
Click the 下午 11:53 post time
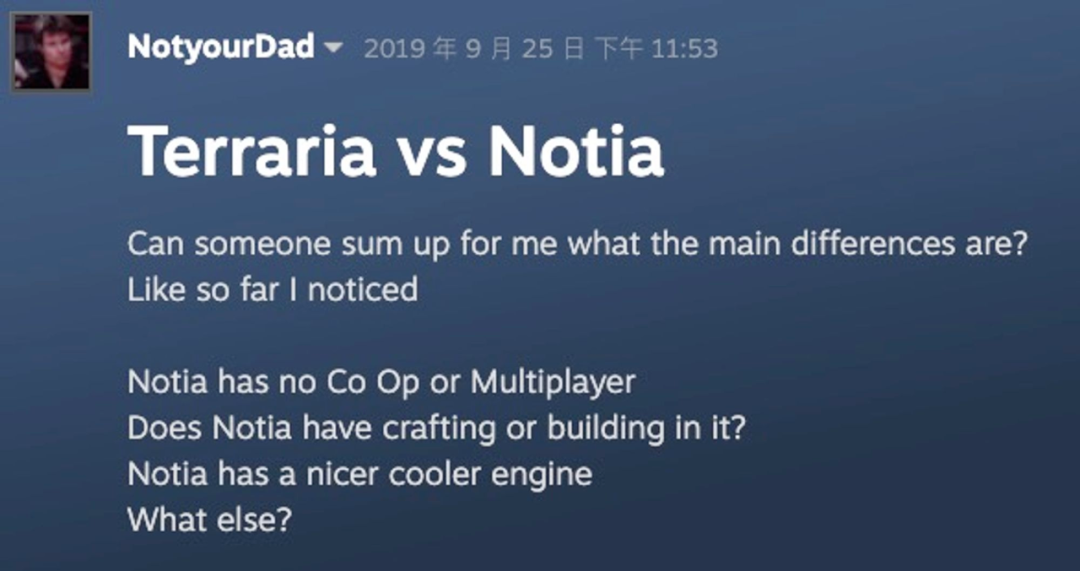[656, 49]
